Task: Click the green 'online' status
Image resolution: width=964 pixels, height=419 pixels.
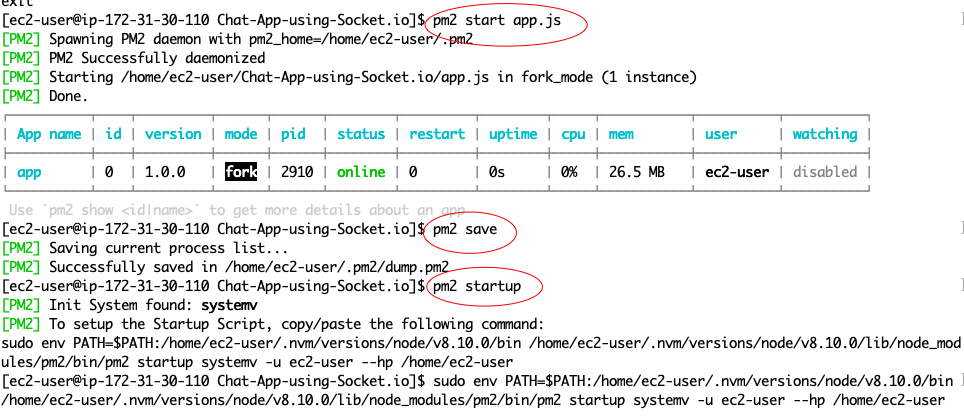Action: pos(361,172)
